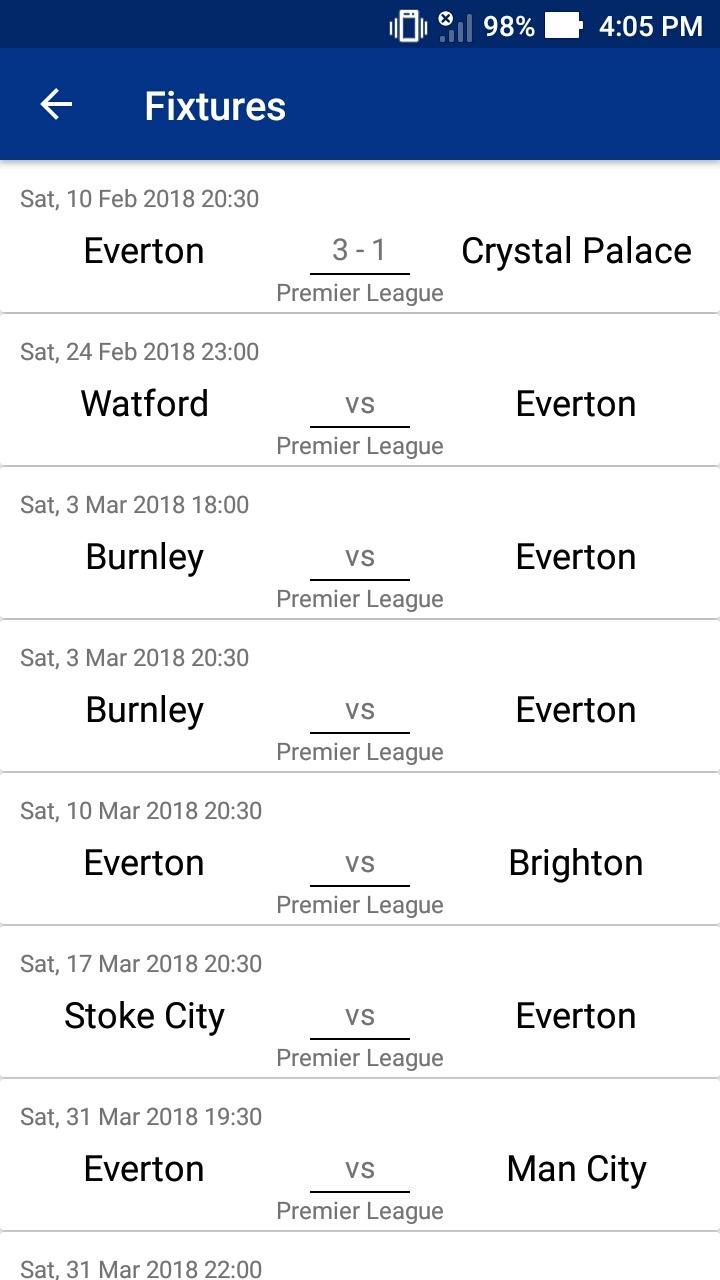
Task: Tap the battery icon in status bar
Action: (563, 25)
